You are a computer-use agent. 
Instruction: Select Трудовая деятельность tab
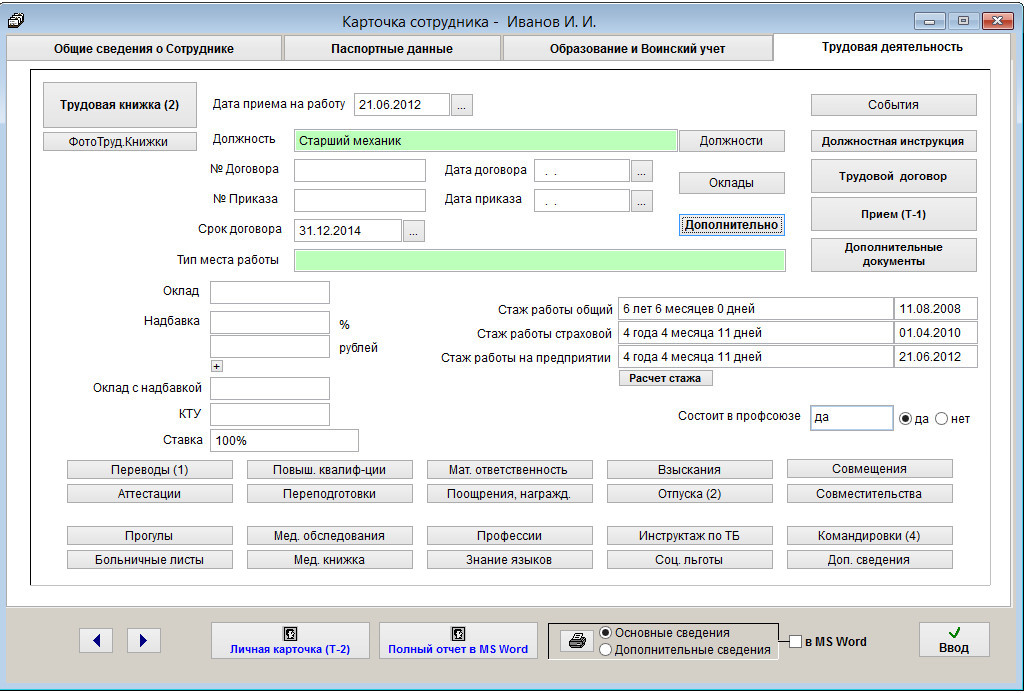(892, 47)
